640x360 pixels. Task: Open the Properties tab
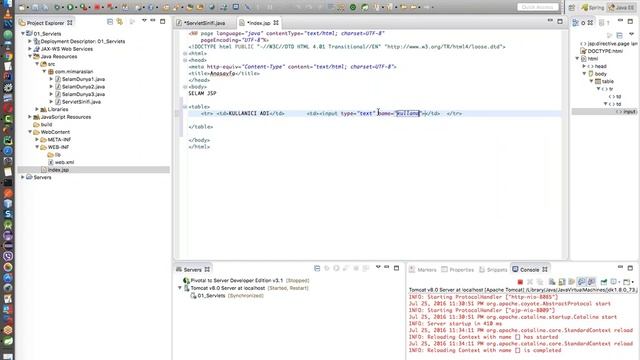click(x=458, y=270)
